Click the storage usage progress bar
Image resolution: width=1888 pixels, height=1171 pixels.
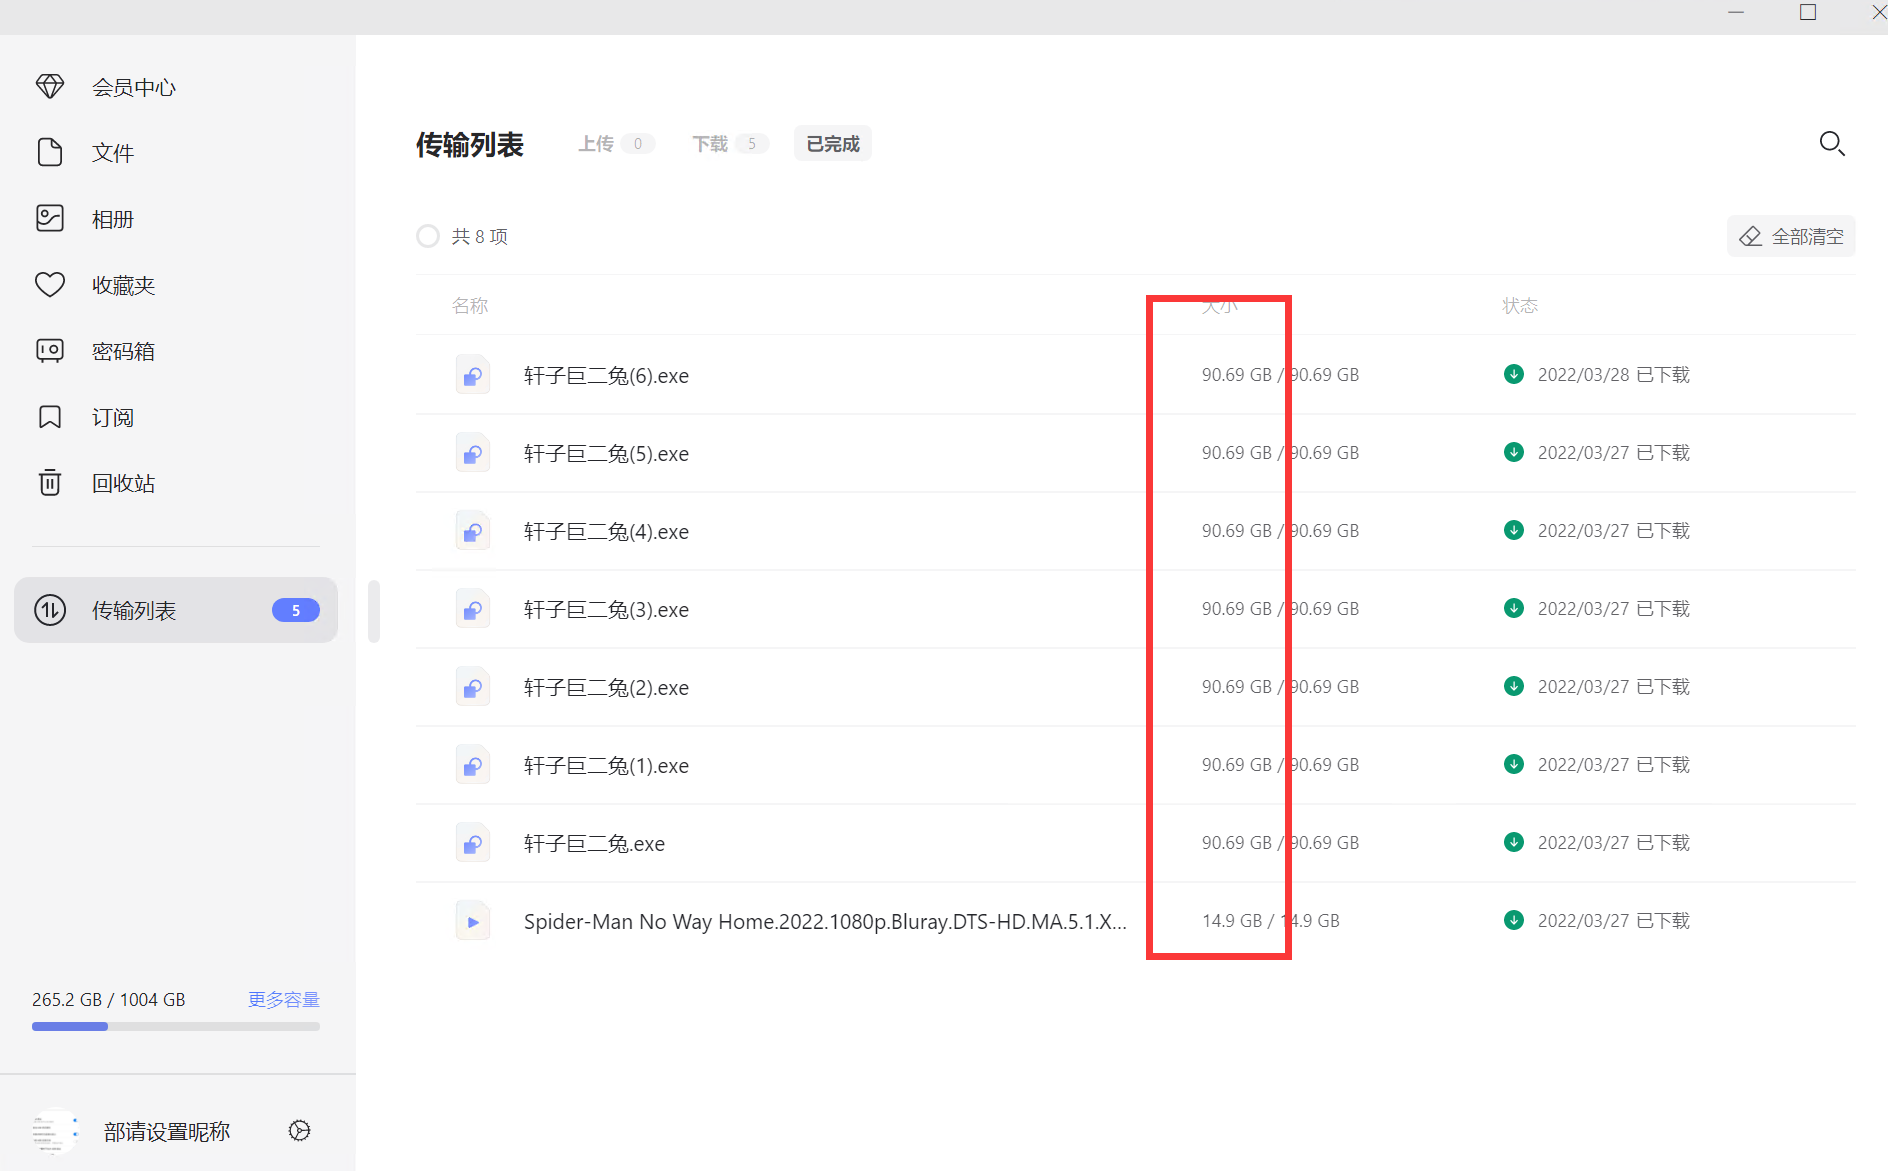pyautogui.click(x=176, y=1026)
